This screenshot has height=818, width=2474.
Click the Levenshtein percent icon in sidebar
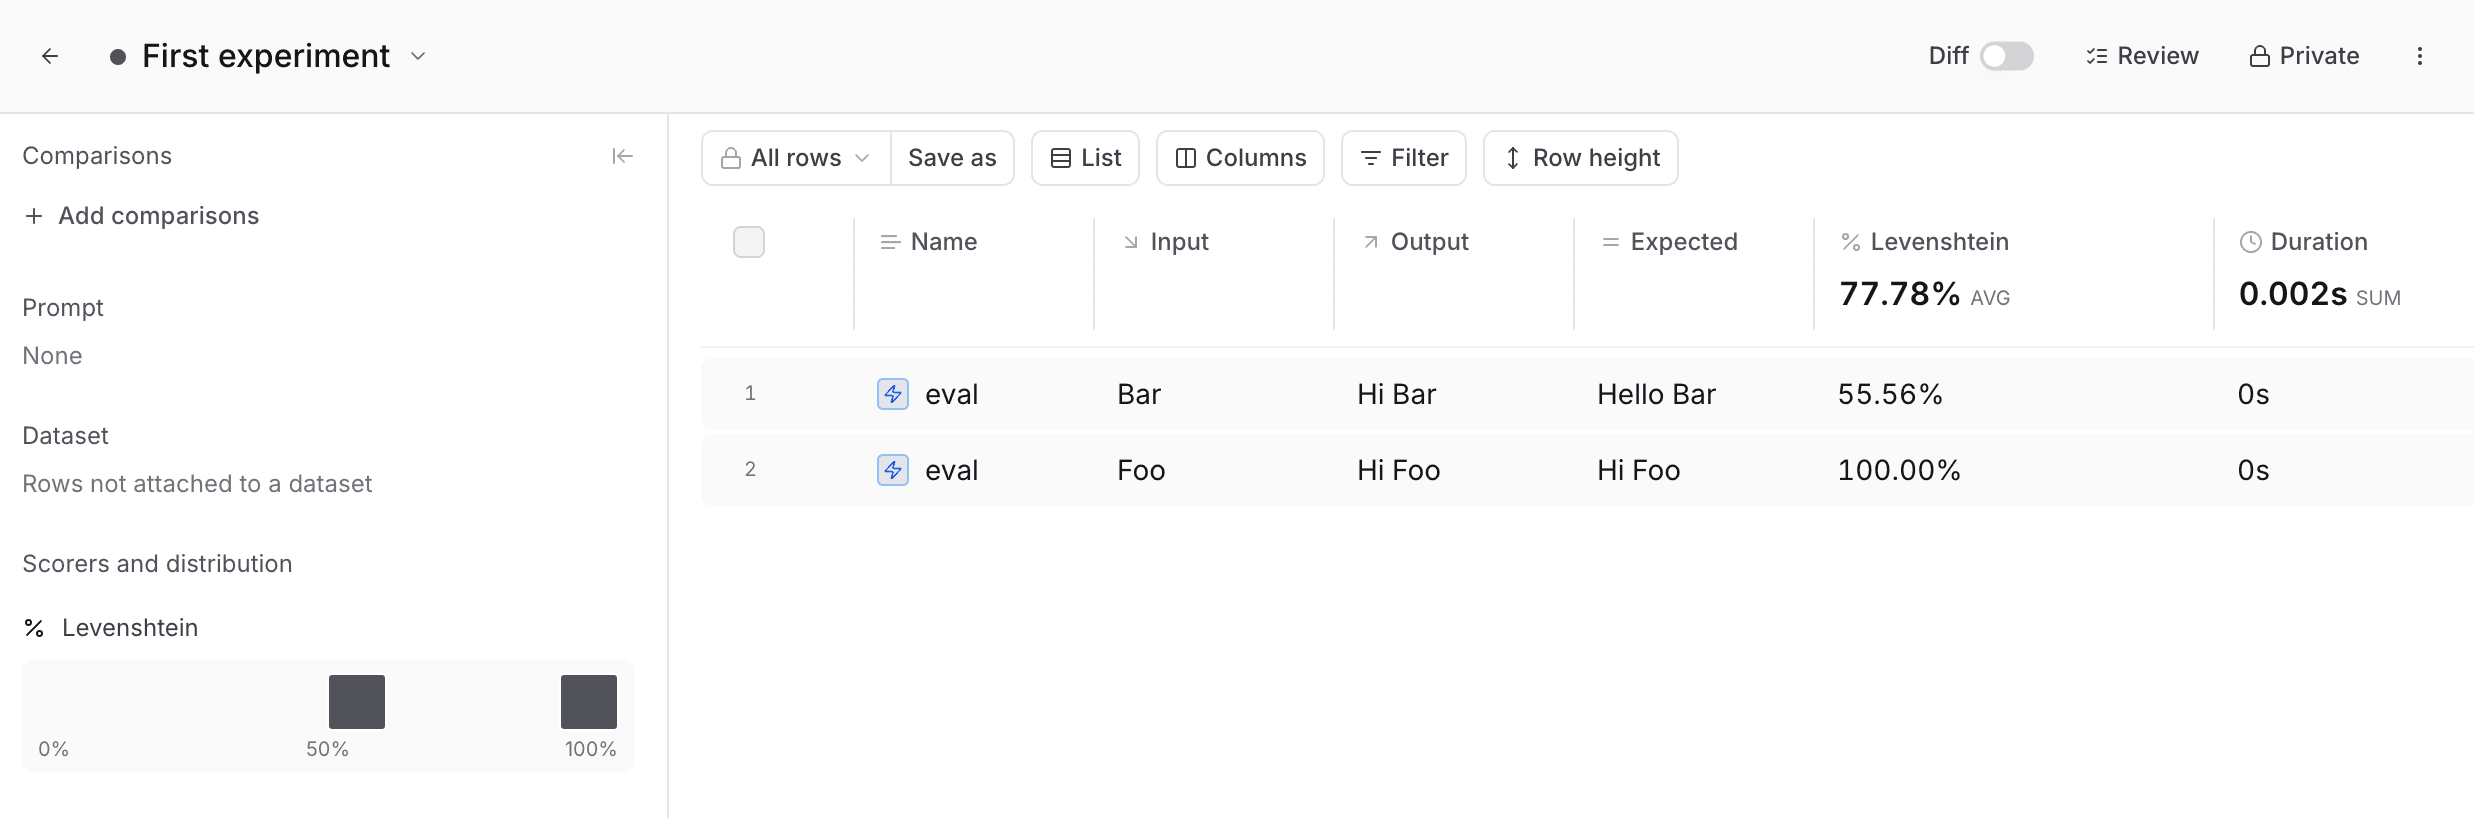(34, 628)
